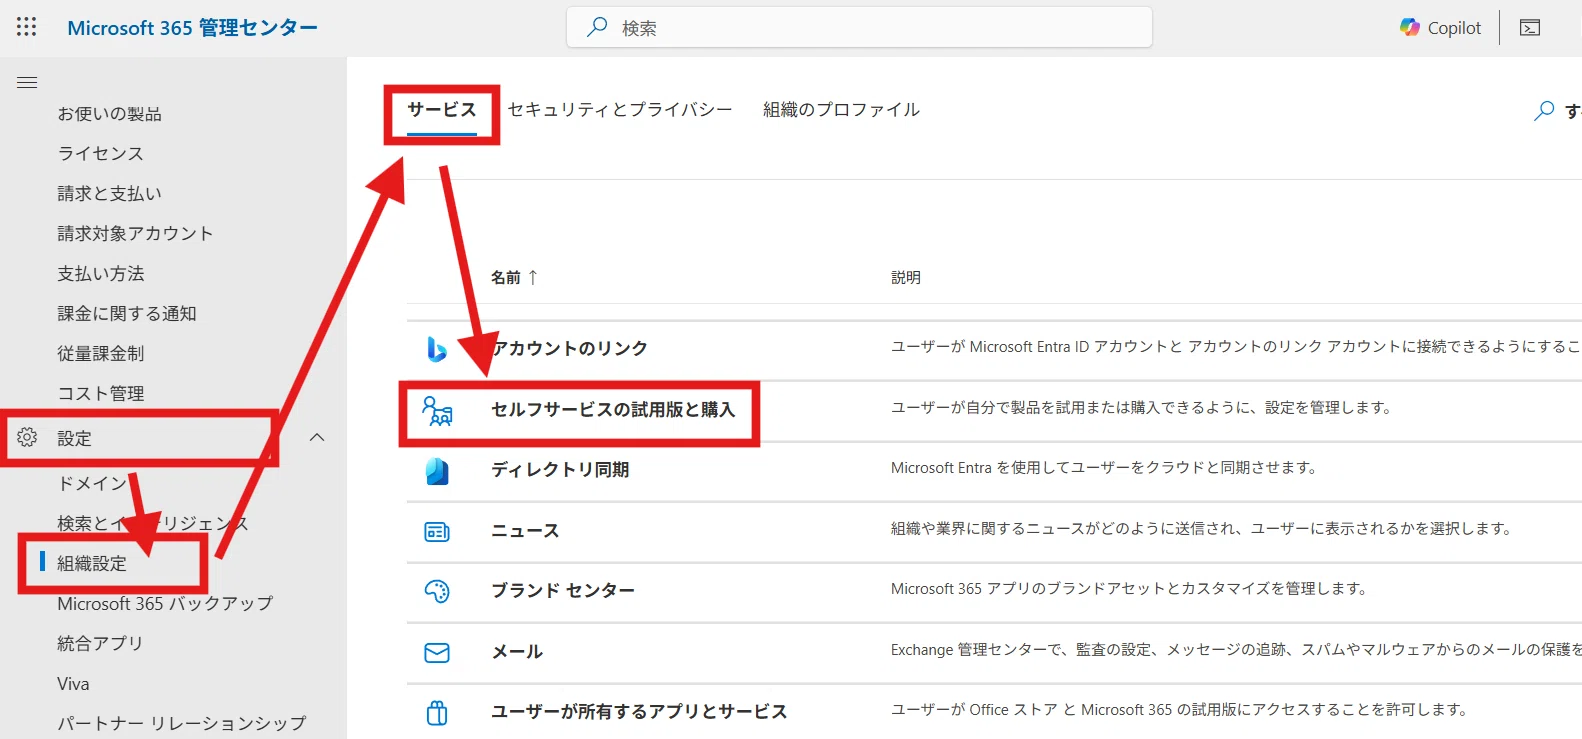Click the 説明 column header
The height and width of the screenshot is (739, 1582).
click(906, 277)
